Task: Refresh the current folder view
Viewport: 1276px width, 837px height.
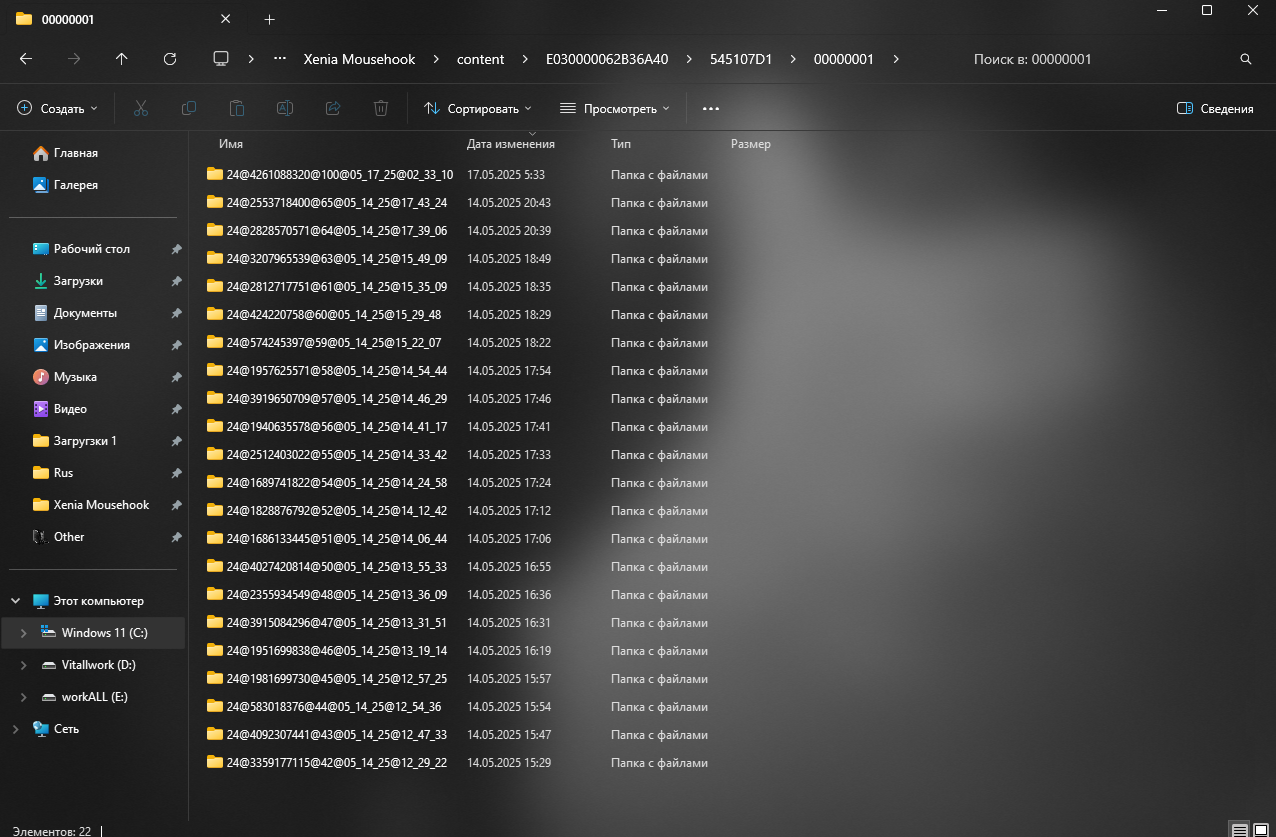Action: [x=170, y=59]
